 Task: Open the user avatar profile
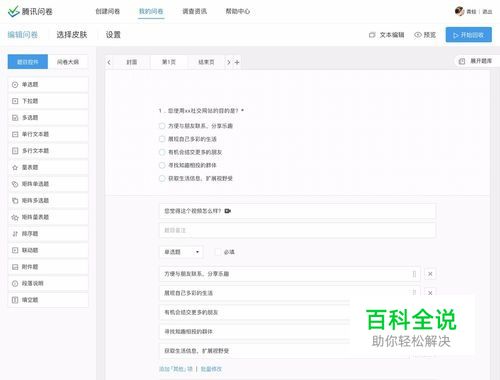(x=459, y=11)
